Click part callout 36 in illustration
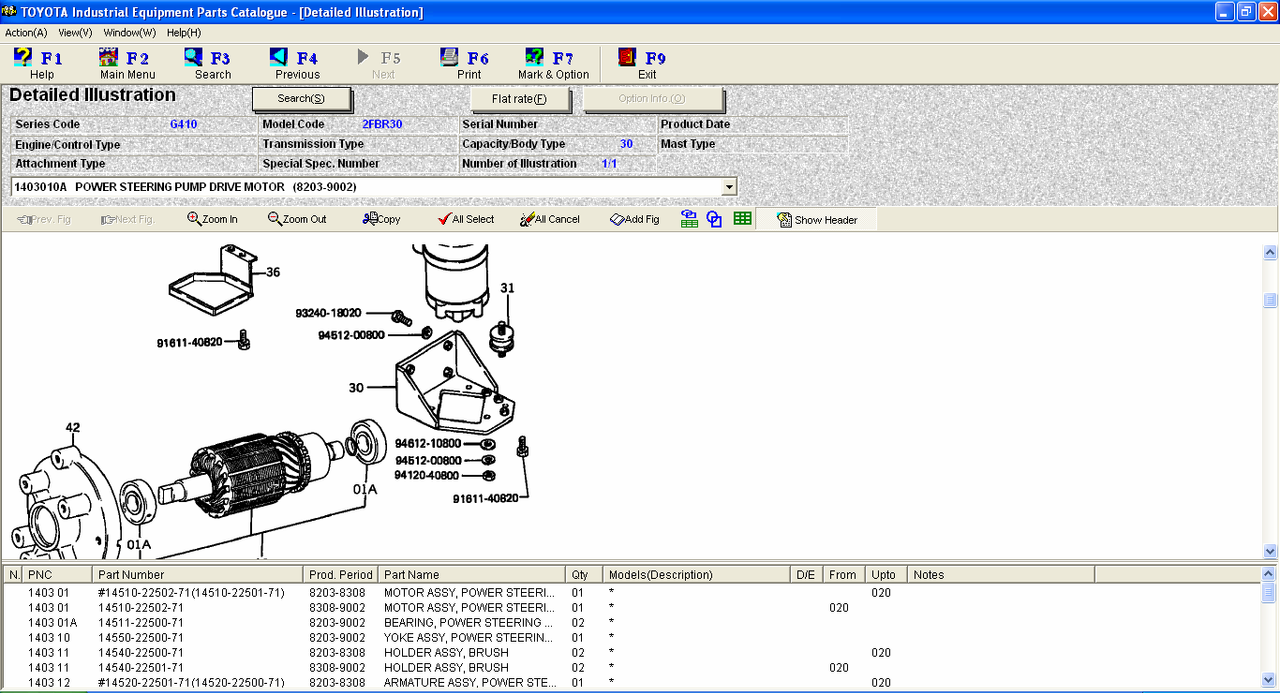Viewport: 1280px width, 693px height. (x=272, y=272)
